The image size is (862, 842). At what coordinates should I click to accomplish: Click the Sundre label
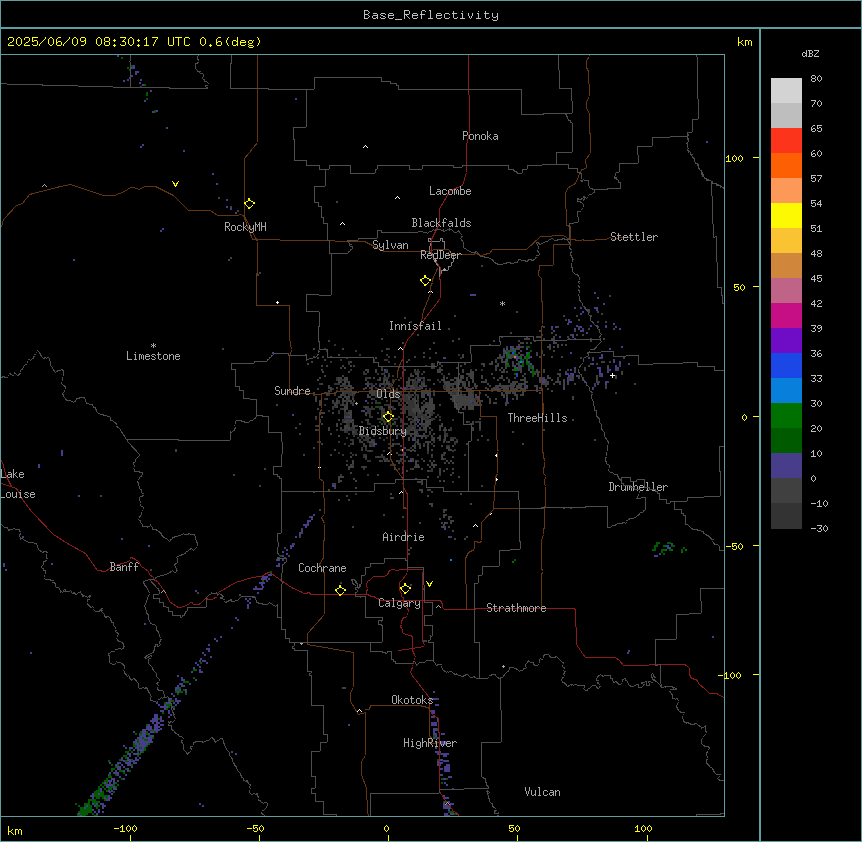point(292,391)
